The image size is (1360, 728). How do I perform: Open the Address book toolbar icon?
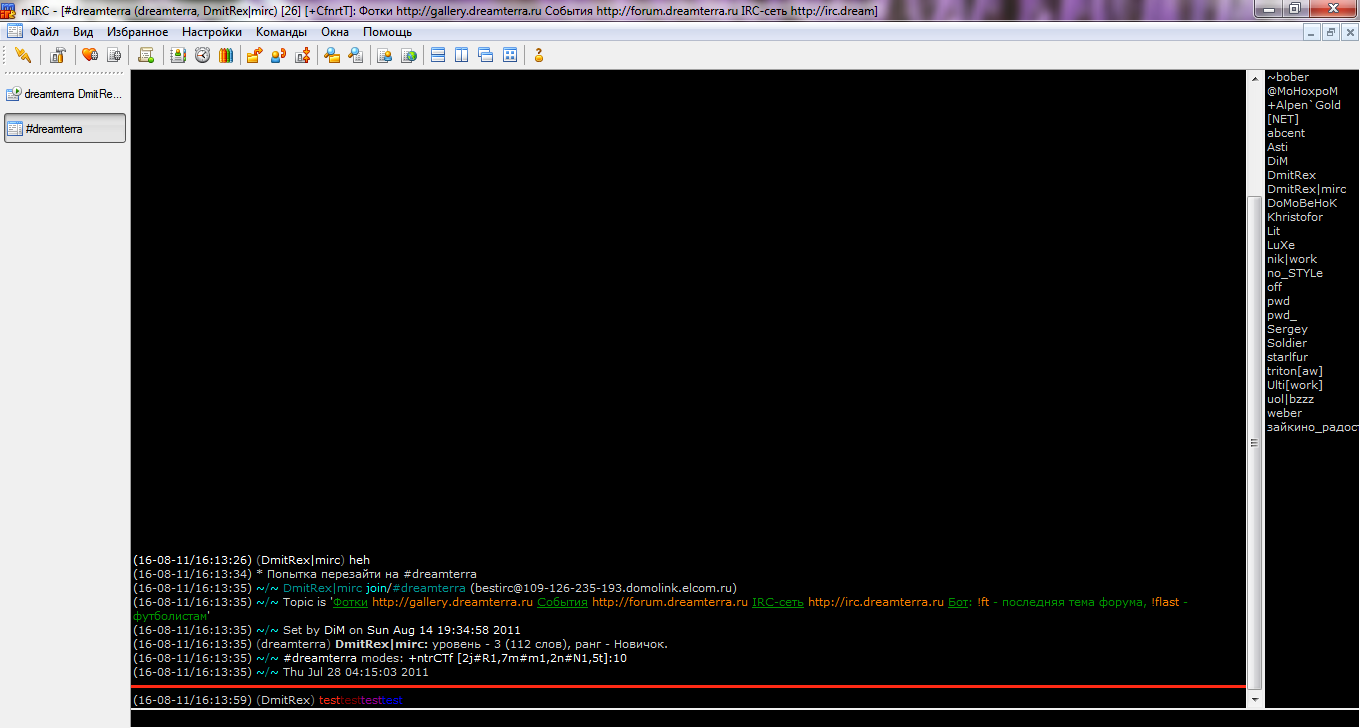[x=178, y=55]
